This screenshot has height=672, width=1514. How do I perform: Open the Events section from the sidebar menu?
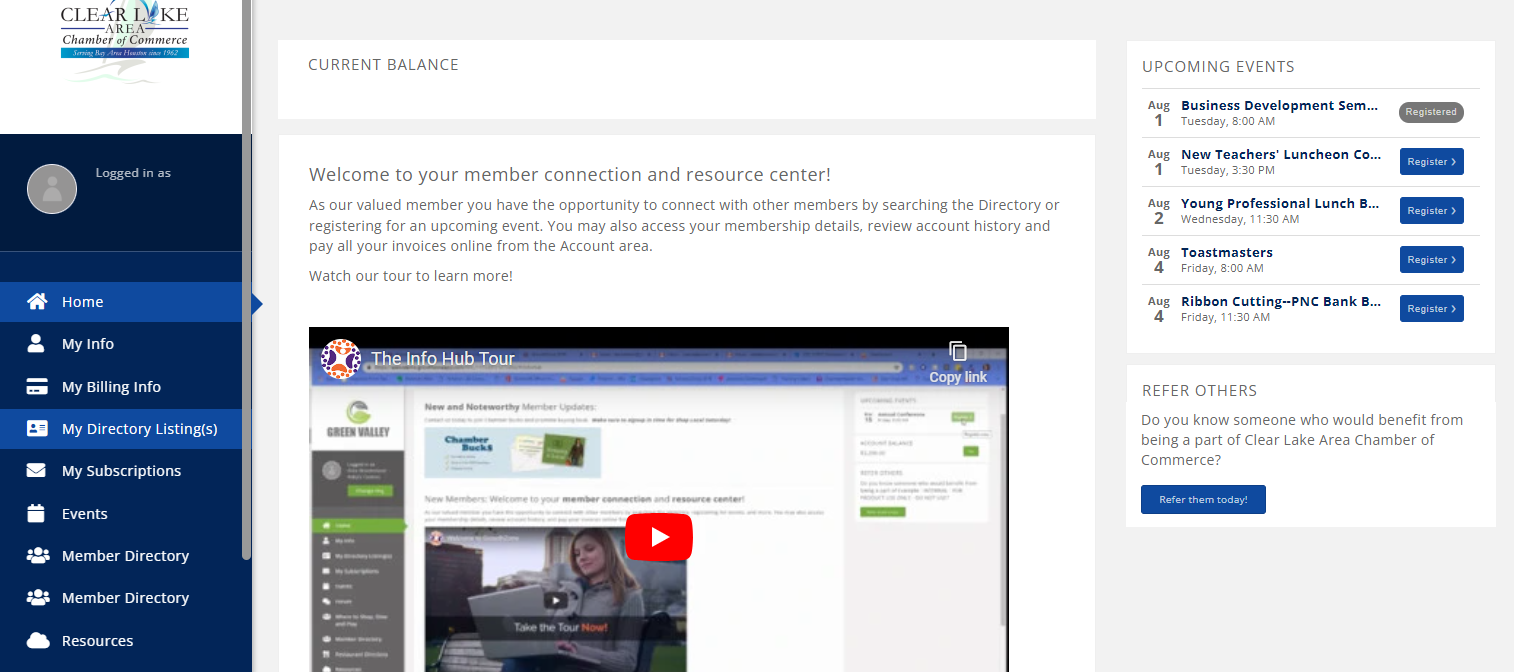[x=83, y=513]
